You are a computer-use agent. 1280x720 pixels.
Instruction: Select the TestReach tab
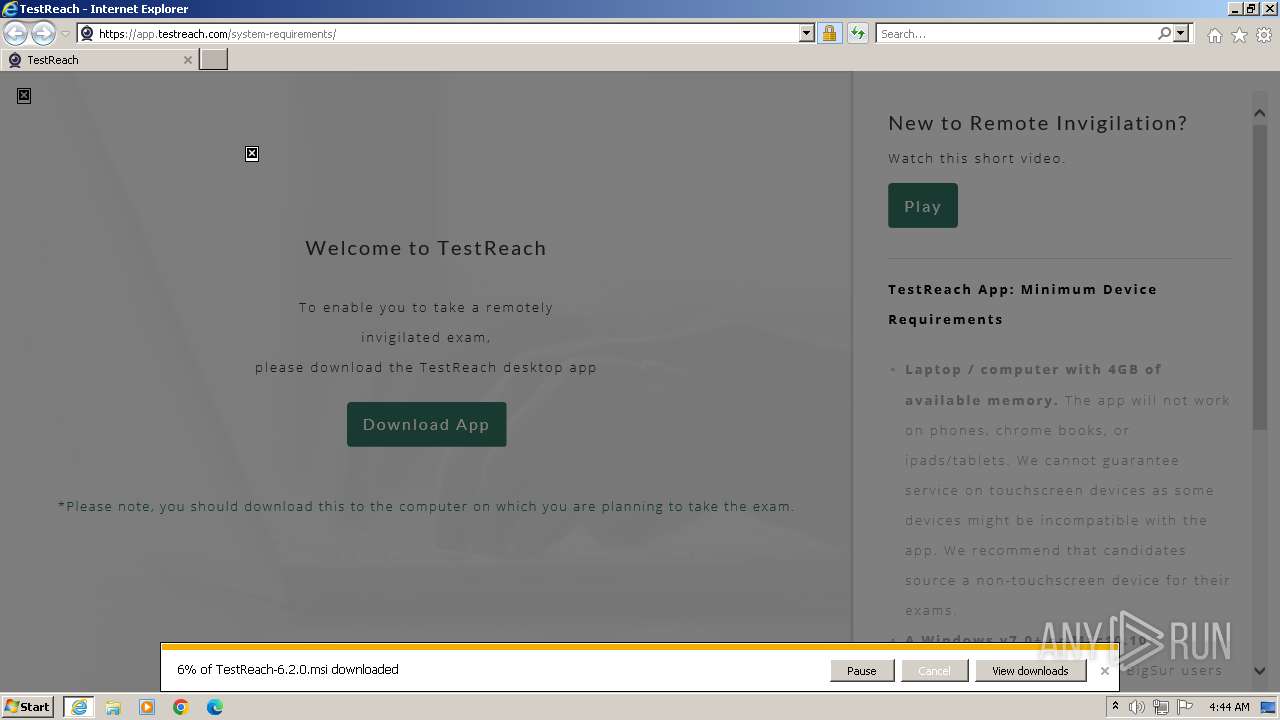pos(98,60)
